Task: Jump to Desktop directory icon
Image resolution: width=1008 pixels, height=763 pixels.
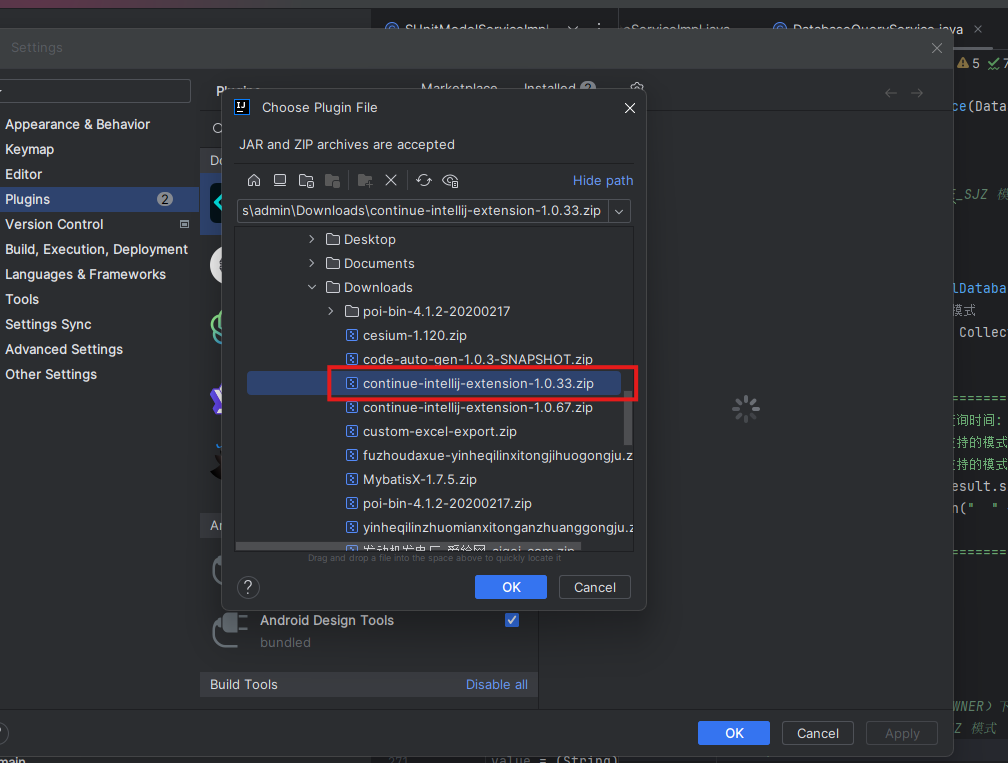Action: tap(280, 181)
